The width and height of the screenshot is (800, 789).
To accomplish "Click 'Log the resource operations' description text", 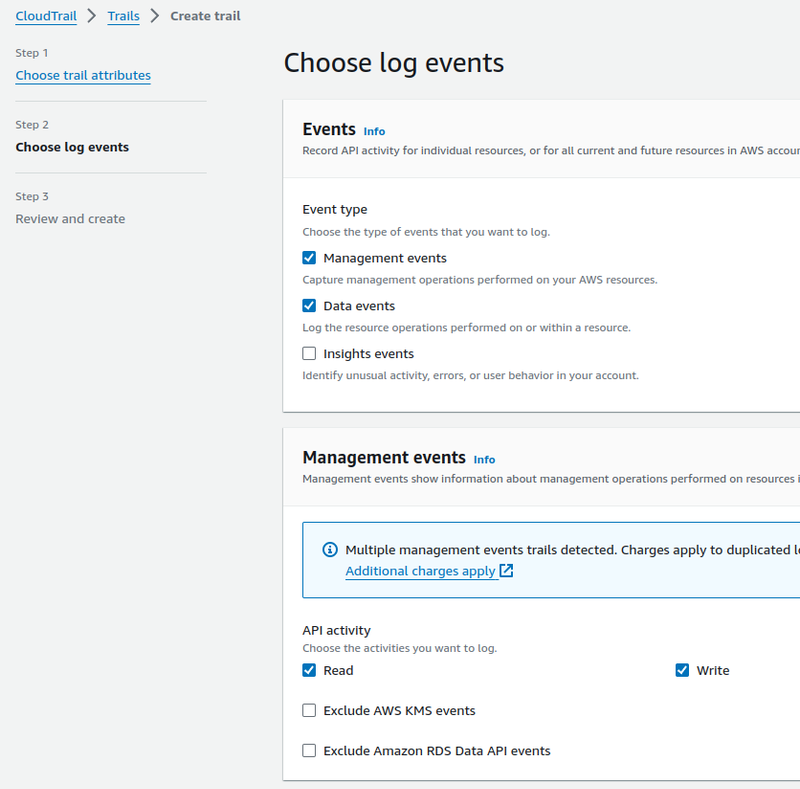I will point(466,328).
